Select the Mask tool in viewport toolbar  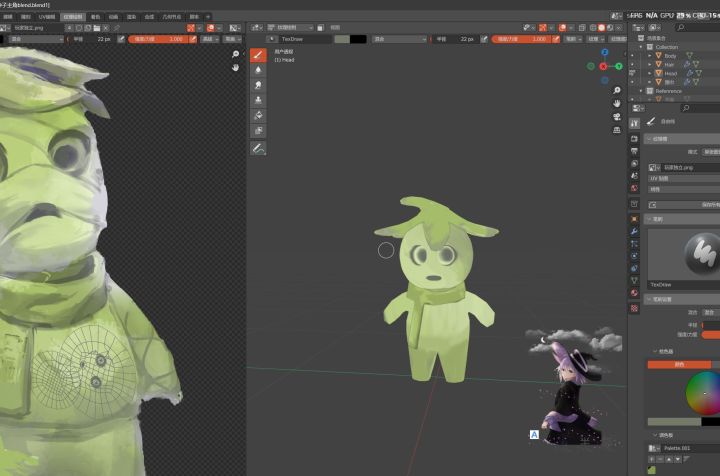[x=257, y=130]
